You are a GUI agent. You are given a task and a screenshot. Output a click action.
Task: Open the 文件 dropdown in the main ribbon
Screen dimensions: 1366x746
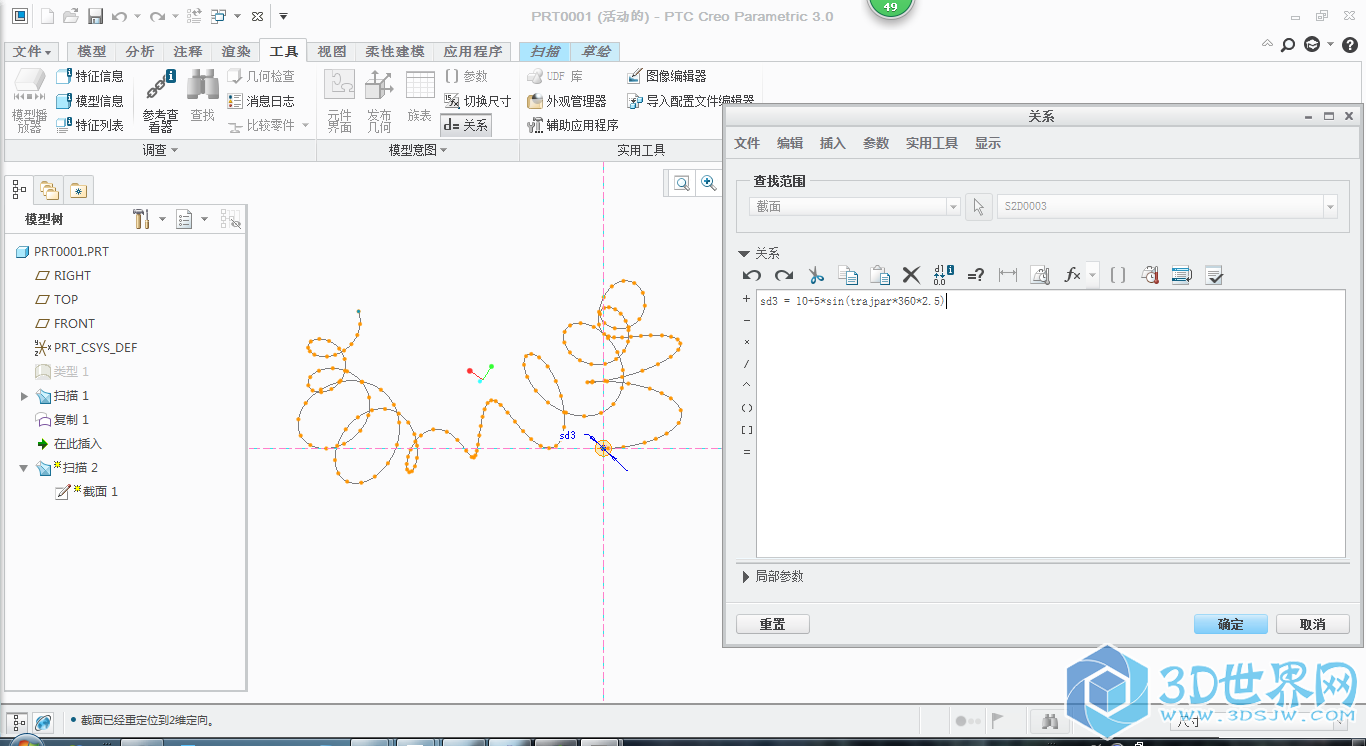[33, 52]
